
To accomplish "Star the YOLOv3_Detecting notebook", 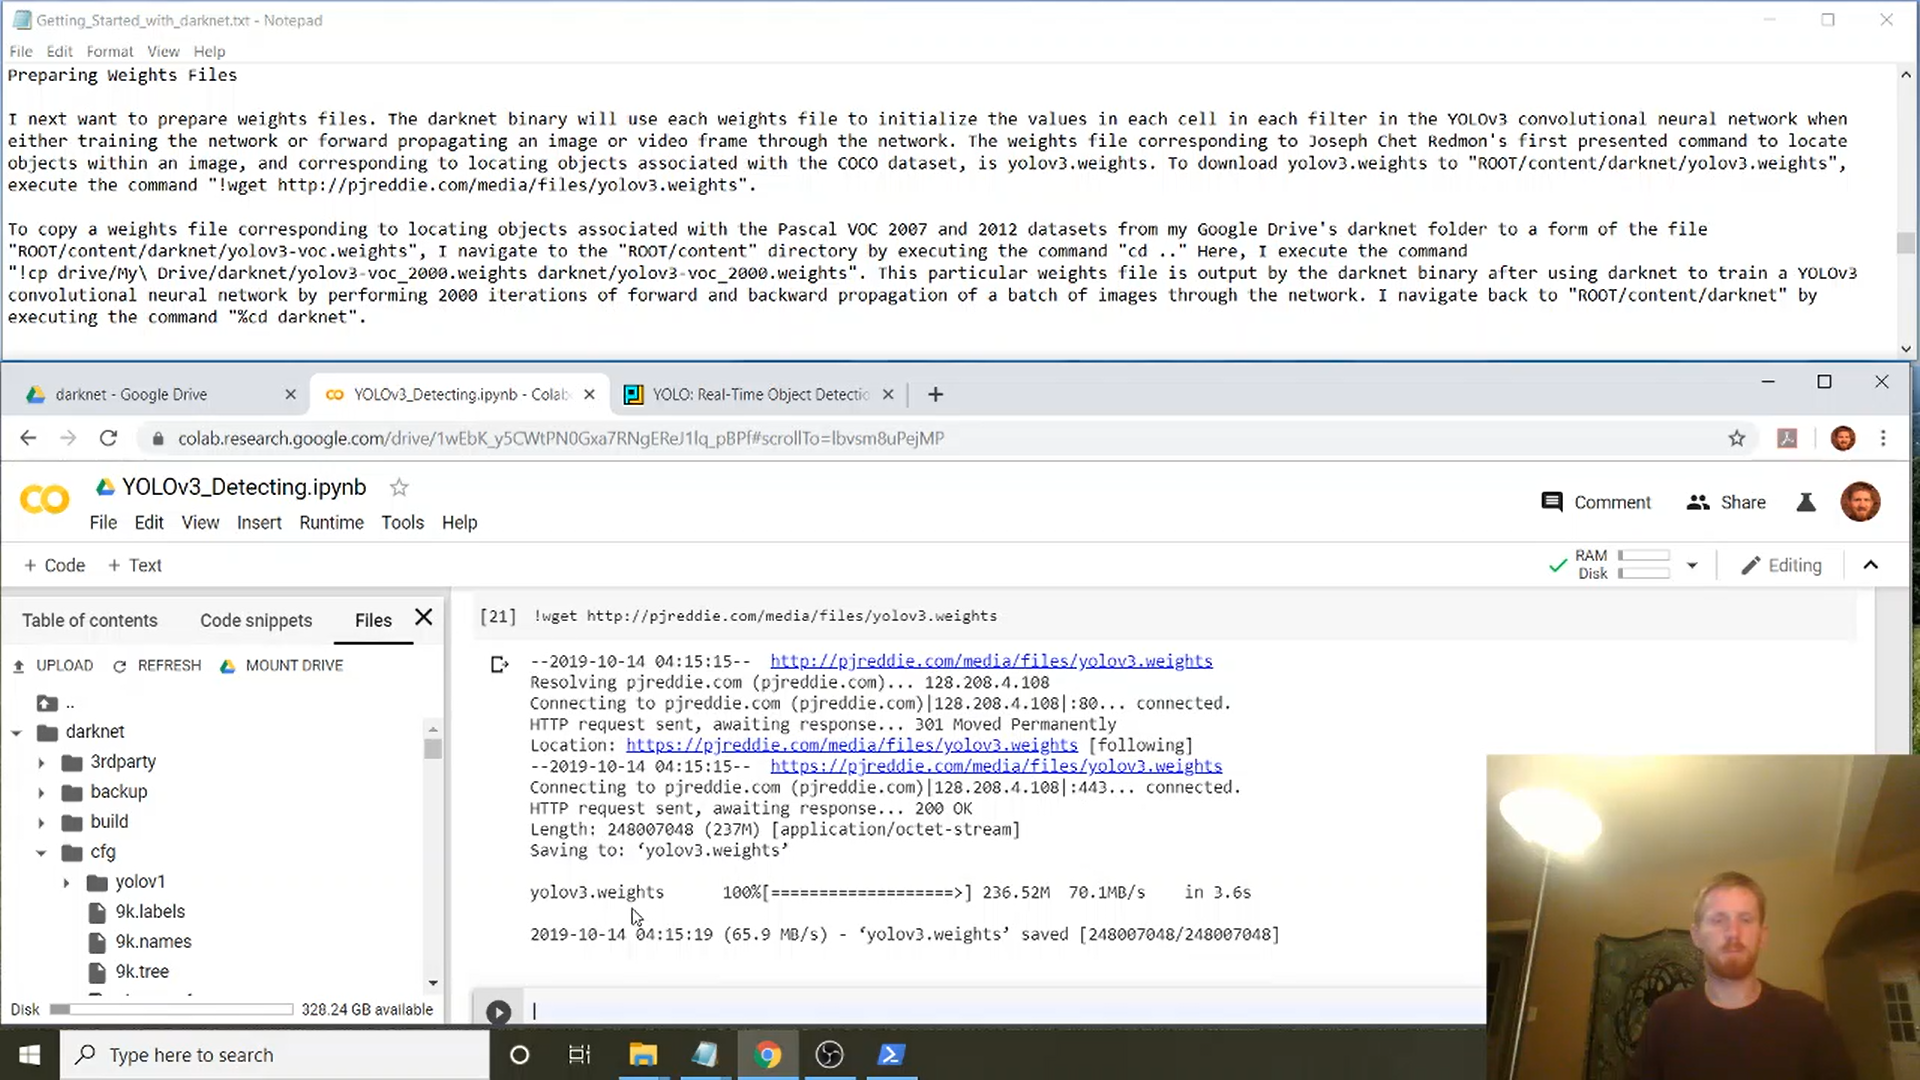I will click(399, 488).
